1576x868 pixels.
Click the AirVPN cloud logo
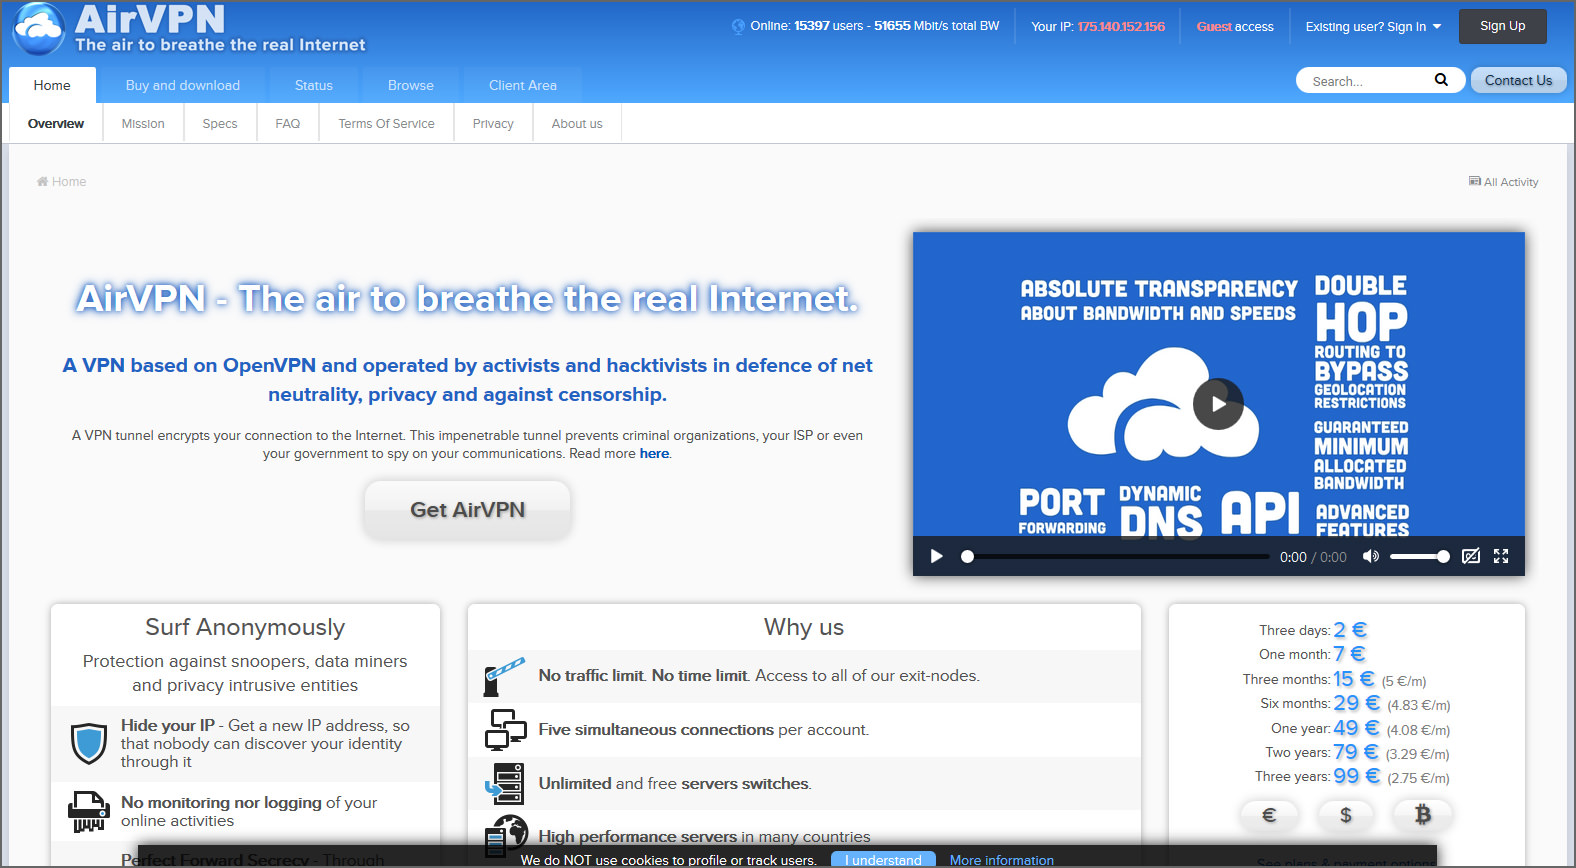point(39,29)
